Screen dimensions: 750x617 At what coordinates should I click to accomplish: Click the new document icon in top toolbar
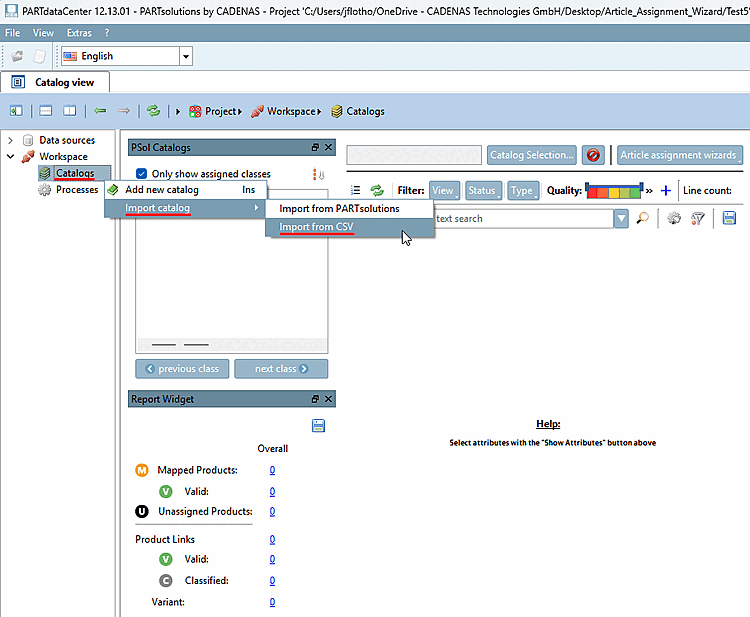pyautogui.click(x=40, y=56)
